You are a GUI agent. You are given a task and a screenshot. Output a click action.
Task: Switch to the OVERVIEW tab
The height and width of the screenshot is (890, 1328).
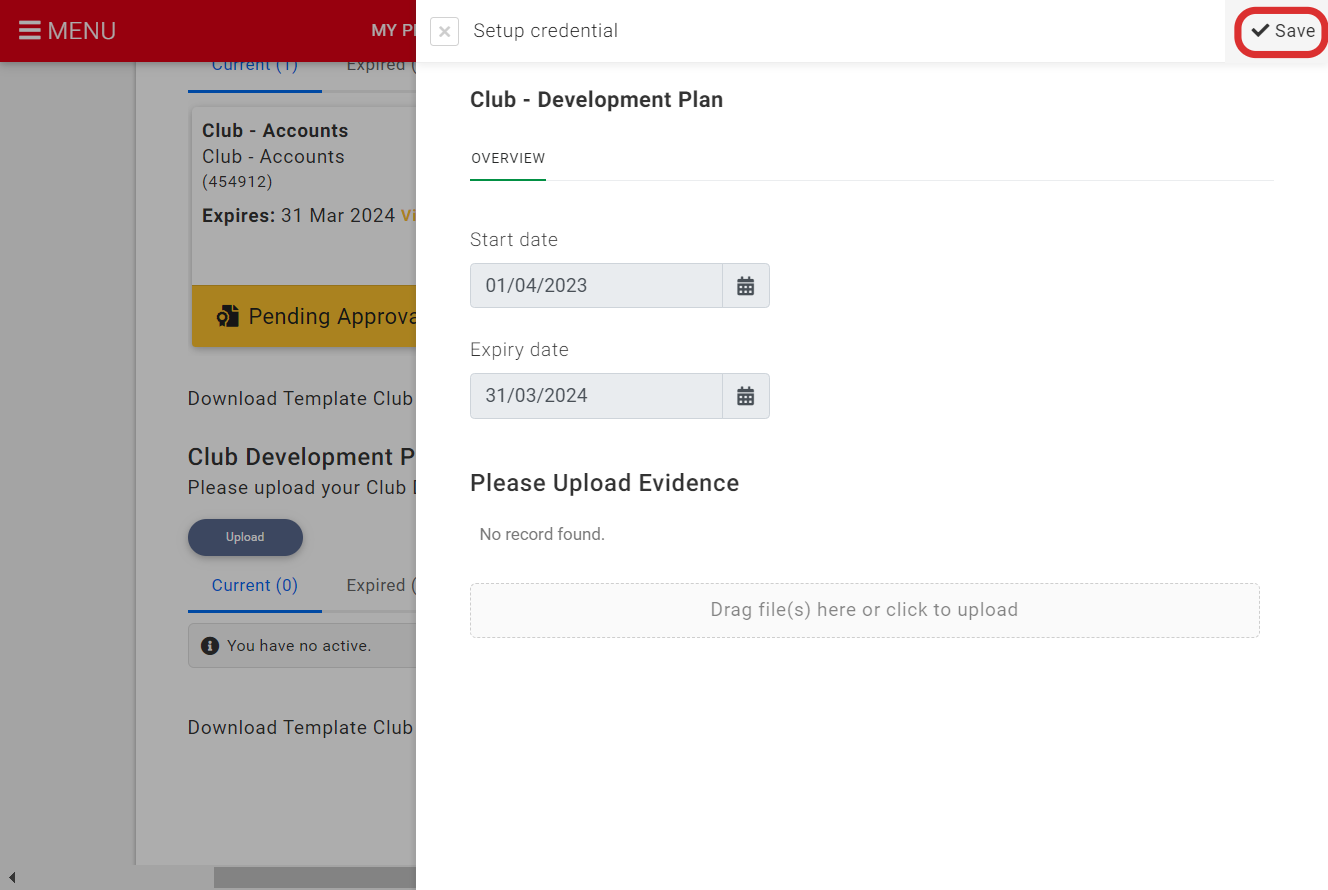508,158
